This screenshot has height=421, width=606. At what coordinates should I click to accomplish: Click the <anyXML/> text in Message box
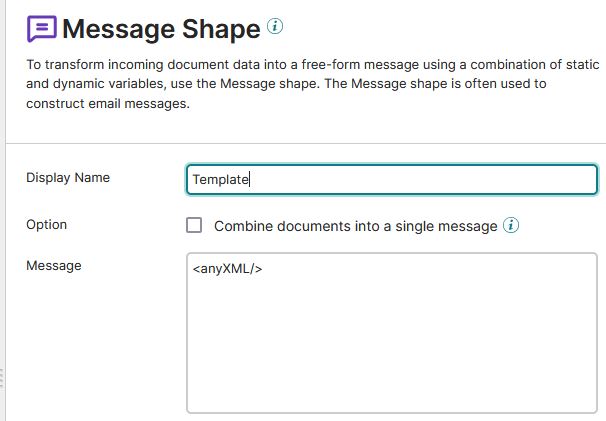pos(227,269)
